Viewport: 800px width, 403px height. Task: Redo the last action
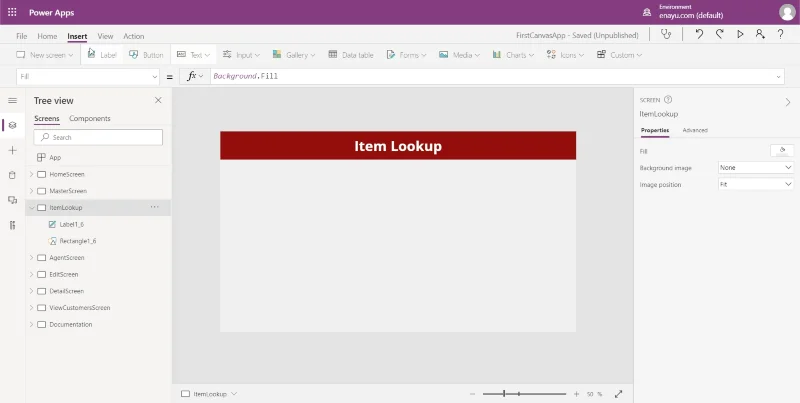pyautogui.click(x=719, y=35)
